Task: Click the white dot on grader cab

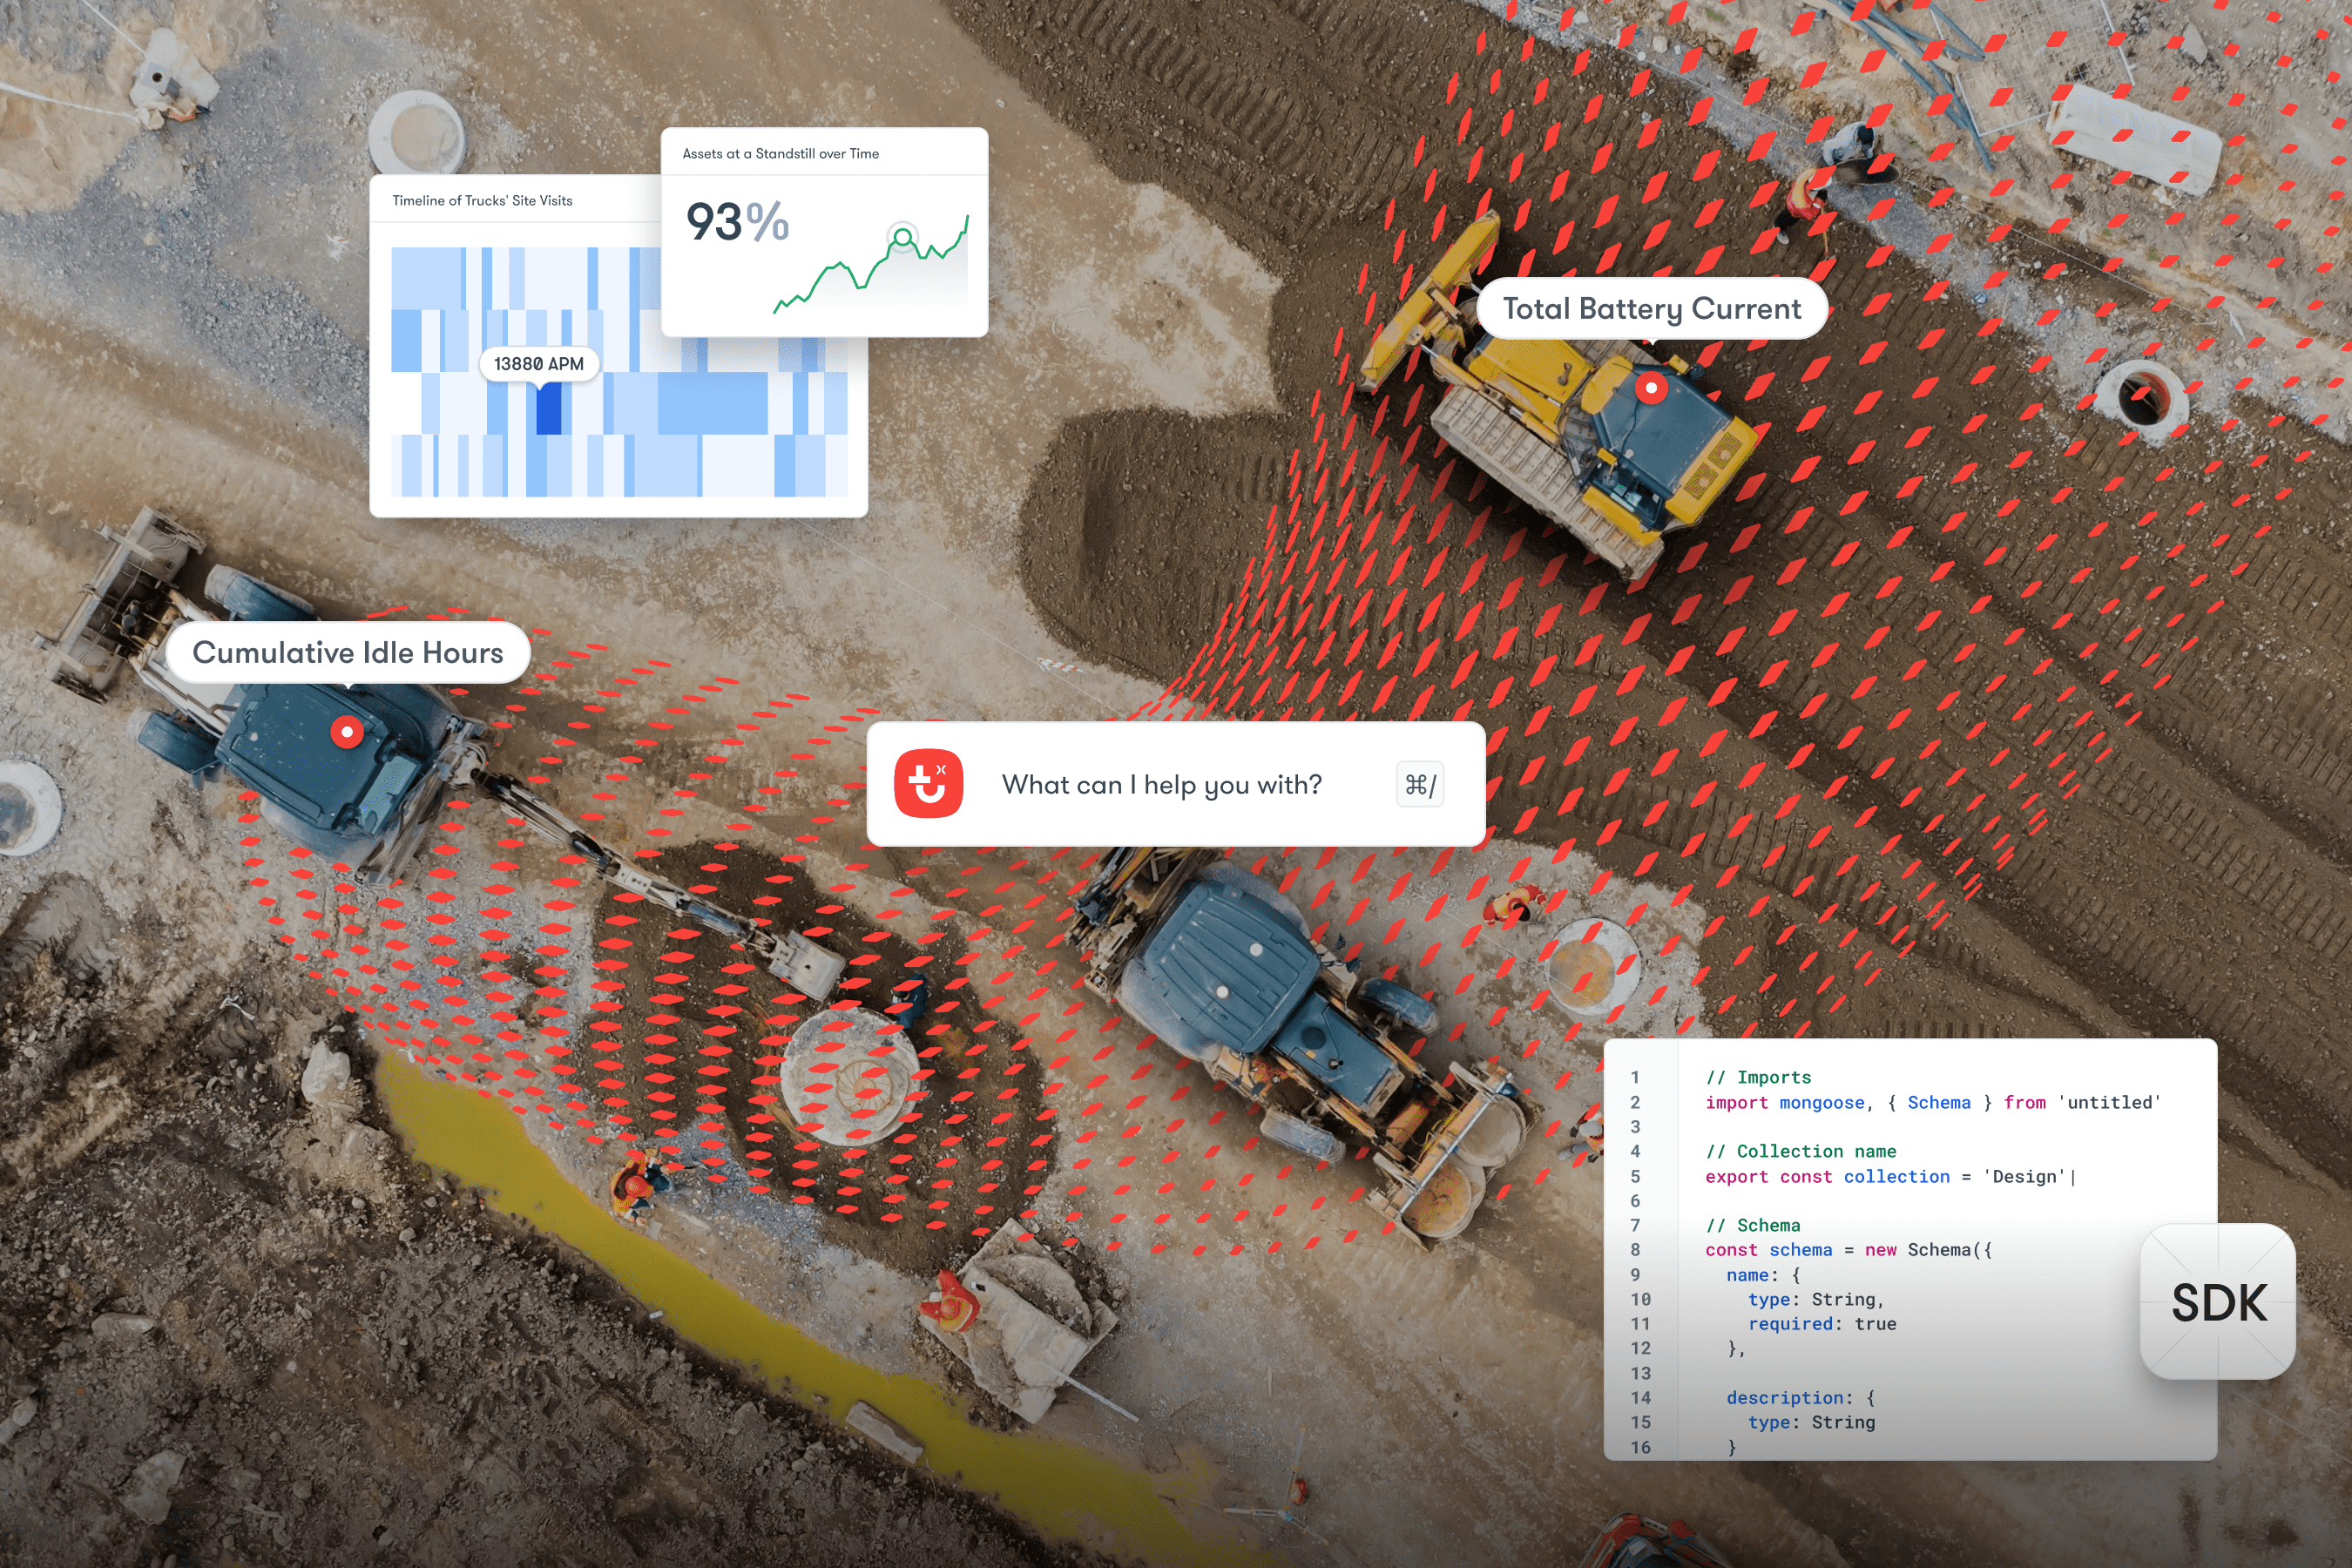Action: [1256, 949]
